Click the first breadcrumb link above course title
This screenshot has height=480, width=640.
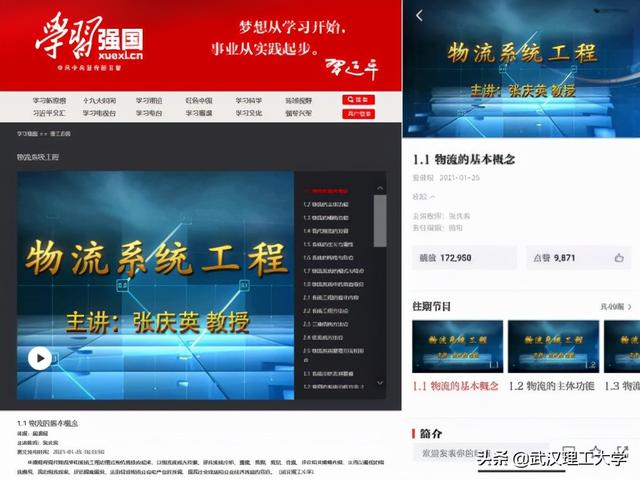point(27,134)
